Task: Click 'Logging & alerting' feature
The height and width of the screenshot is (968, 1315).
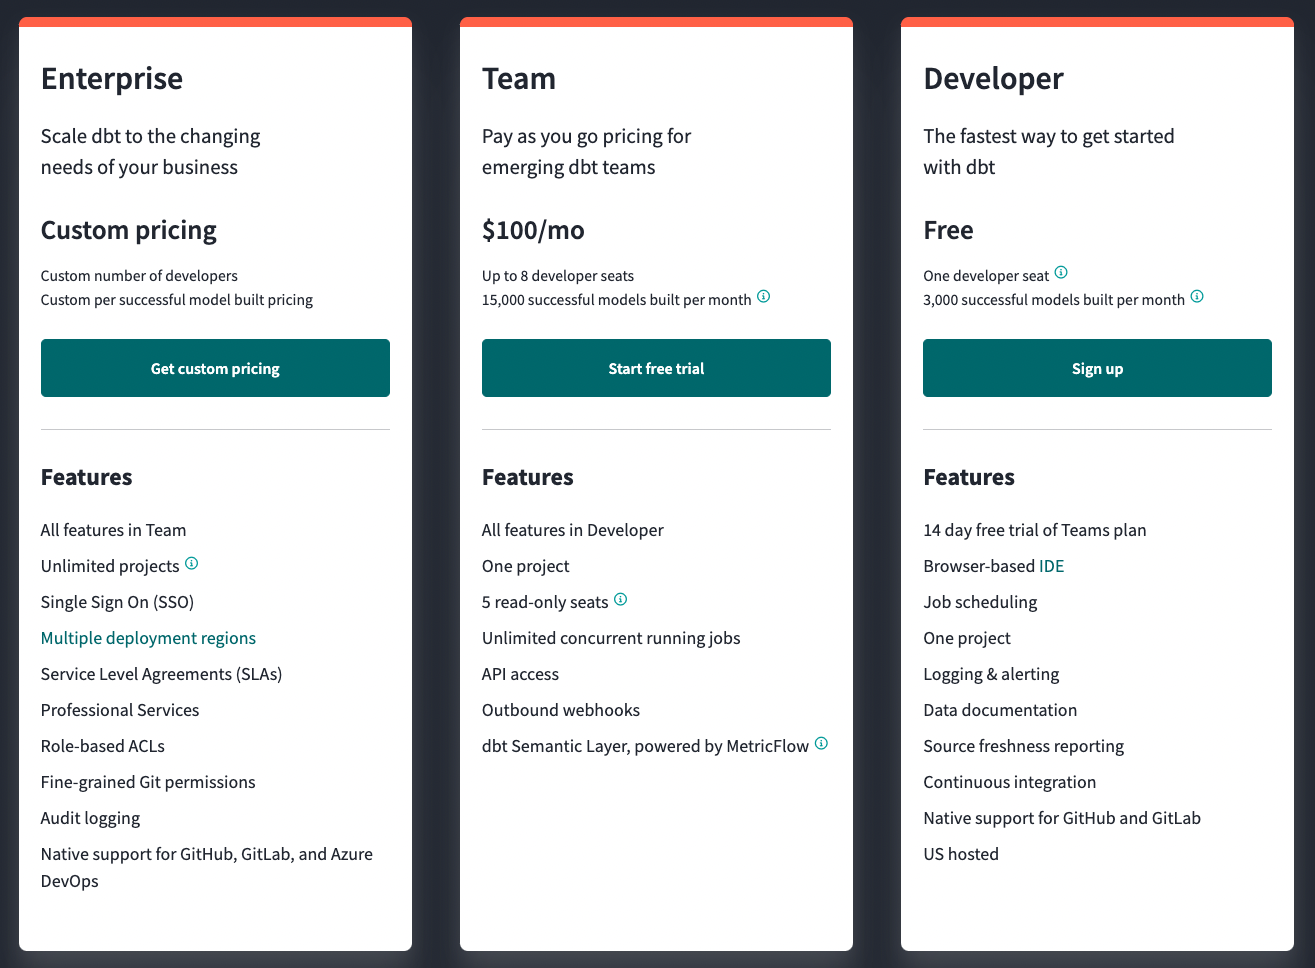Action: tap(991, 674)
